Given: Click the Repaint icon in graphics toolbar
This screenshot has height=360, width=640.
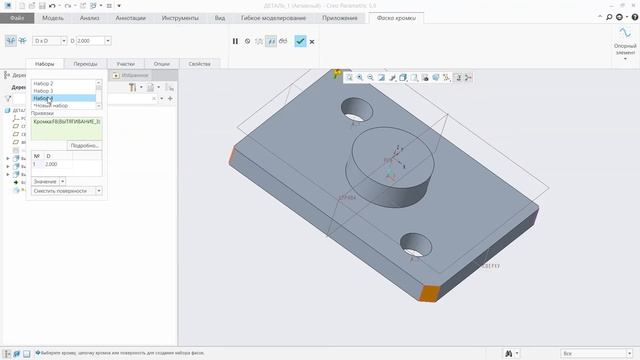Looking at the screenshot, I should (x=381, y=78).
